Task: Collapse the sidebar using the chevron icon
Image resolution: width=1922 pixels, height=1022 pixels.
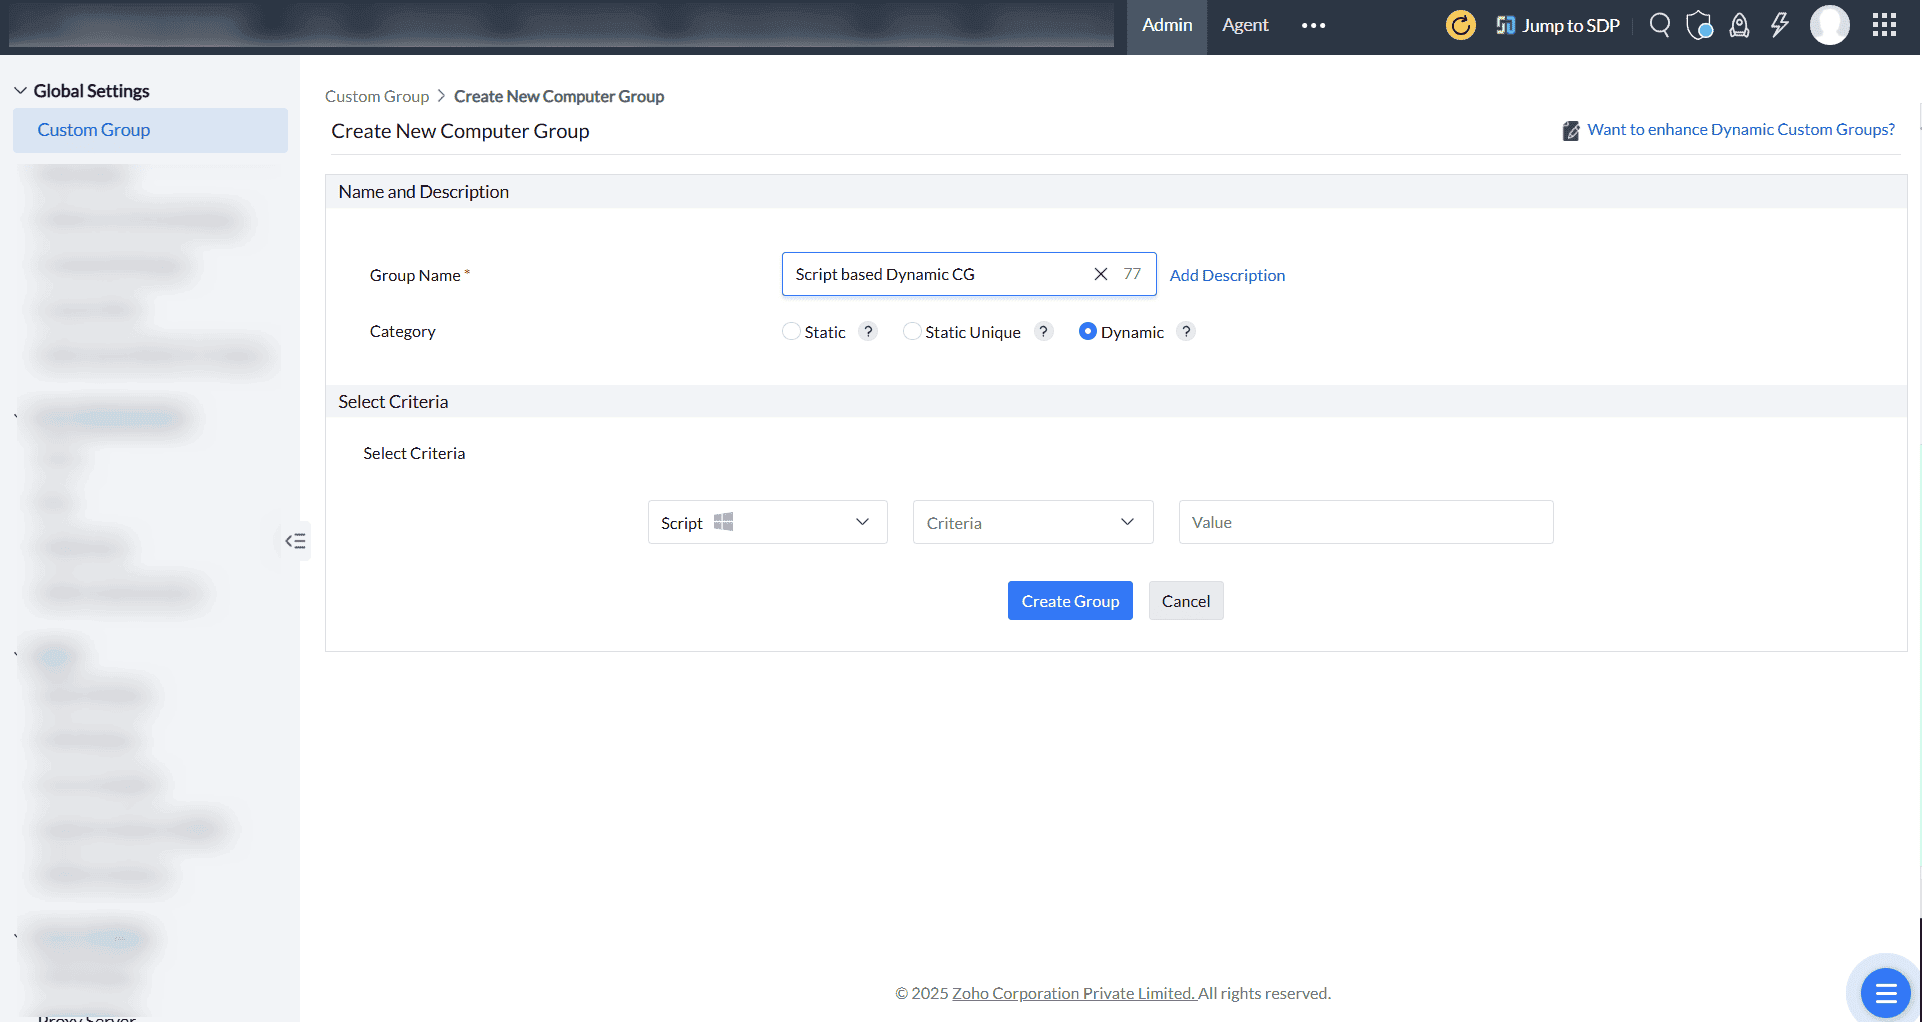Action: pos(295,540)
